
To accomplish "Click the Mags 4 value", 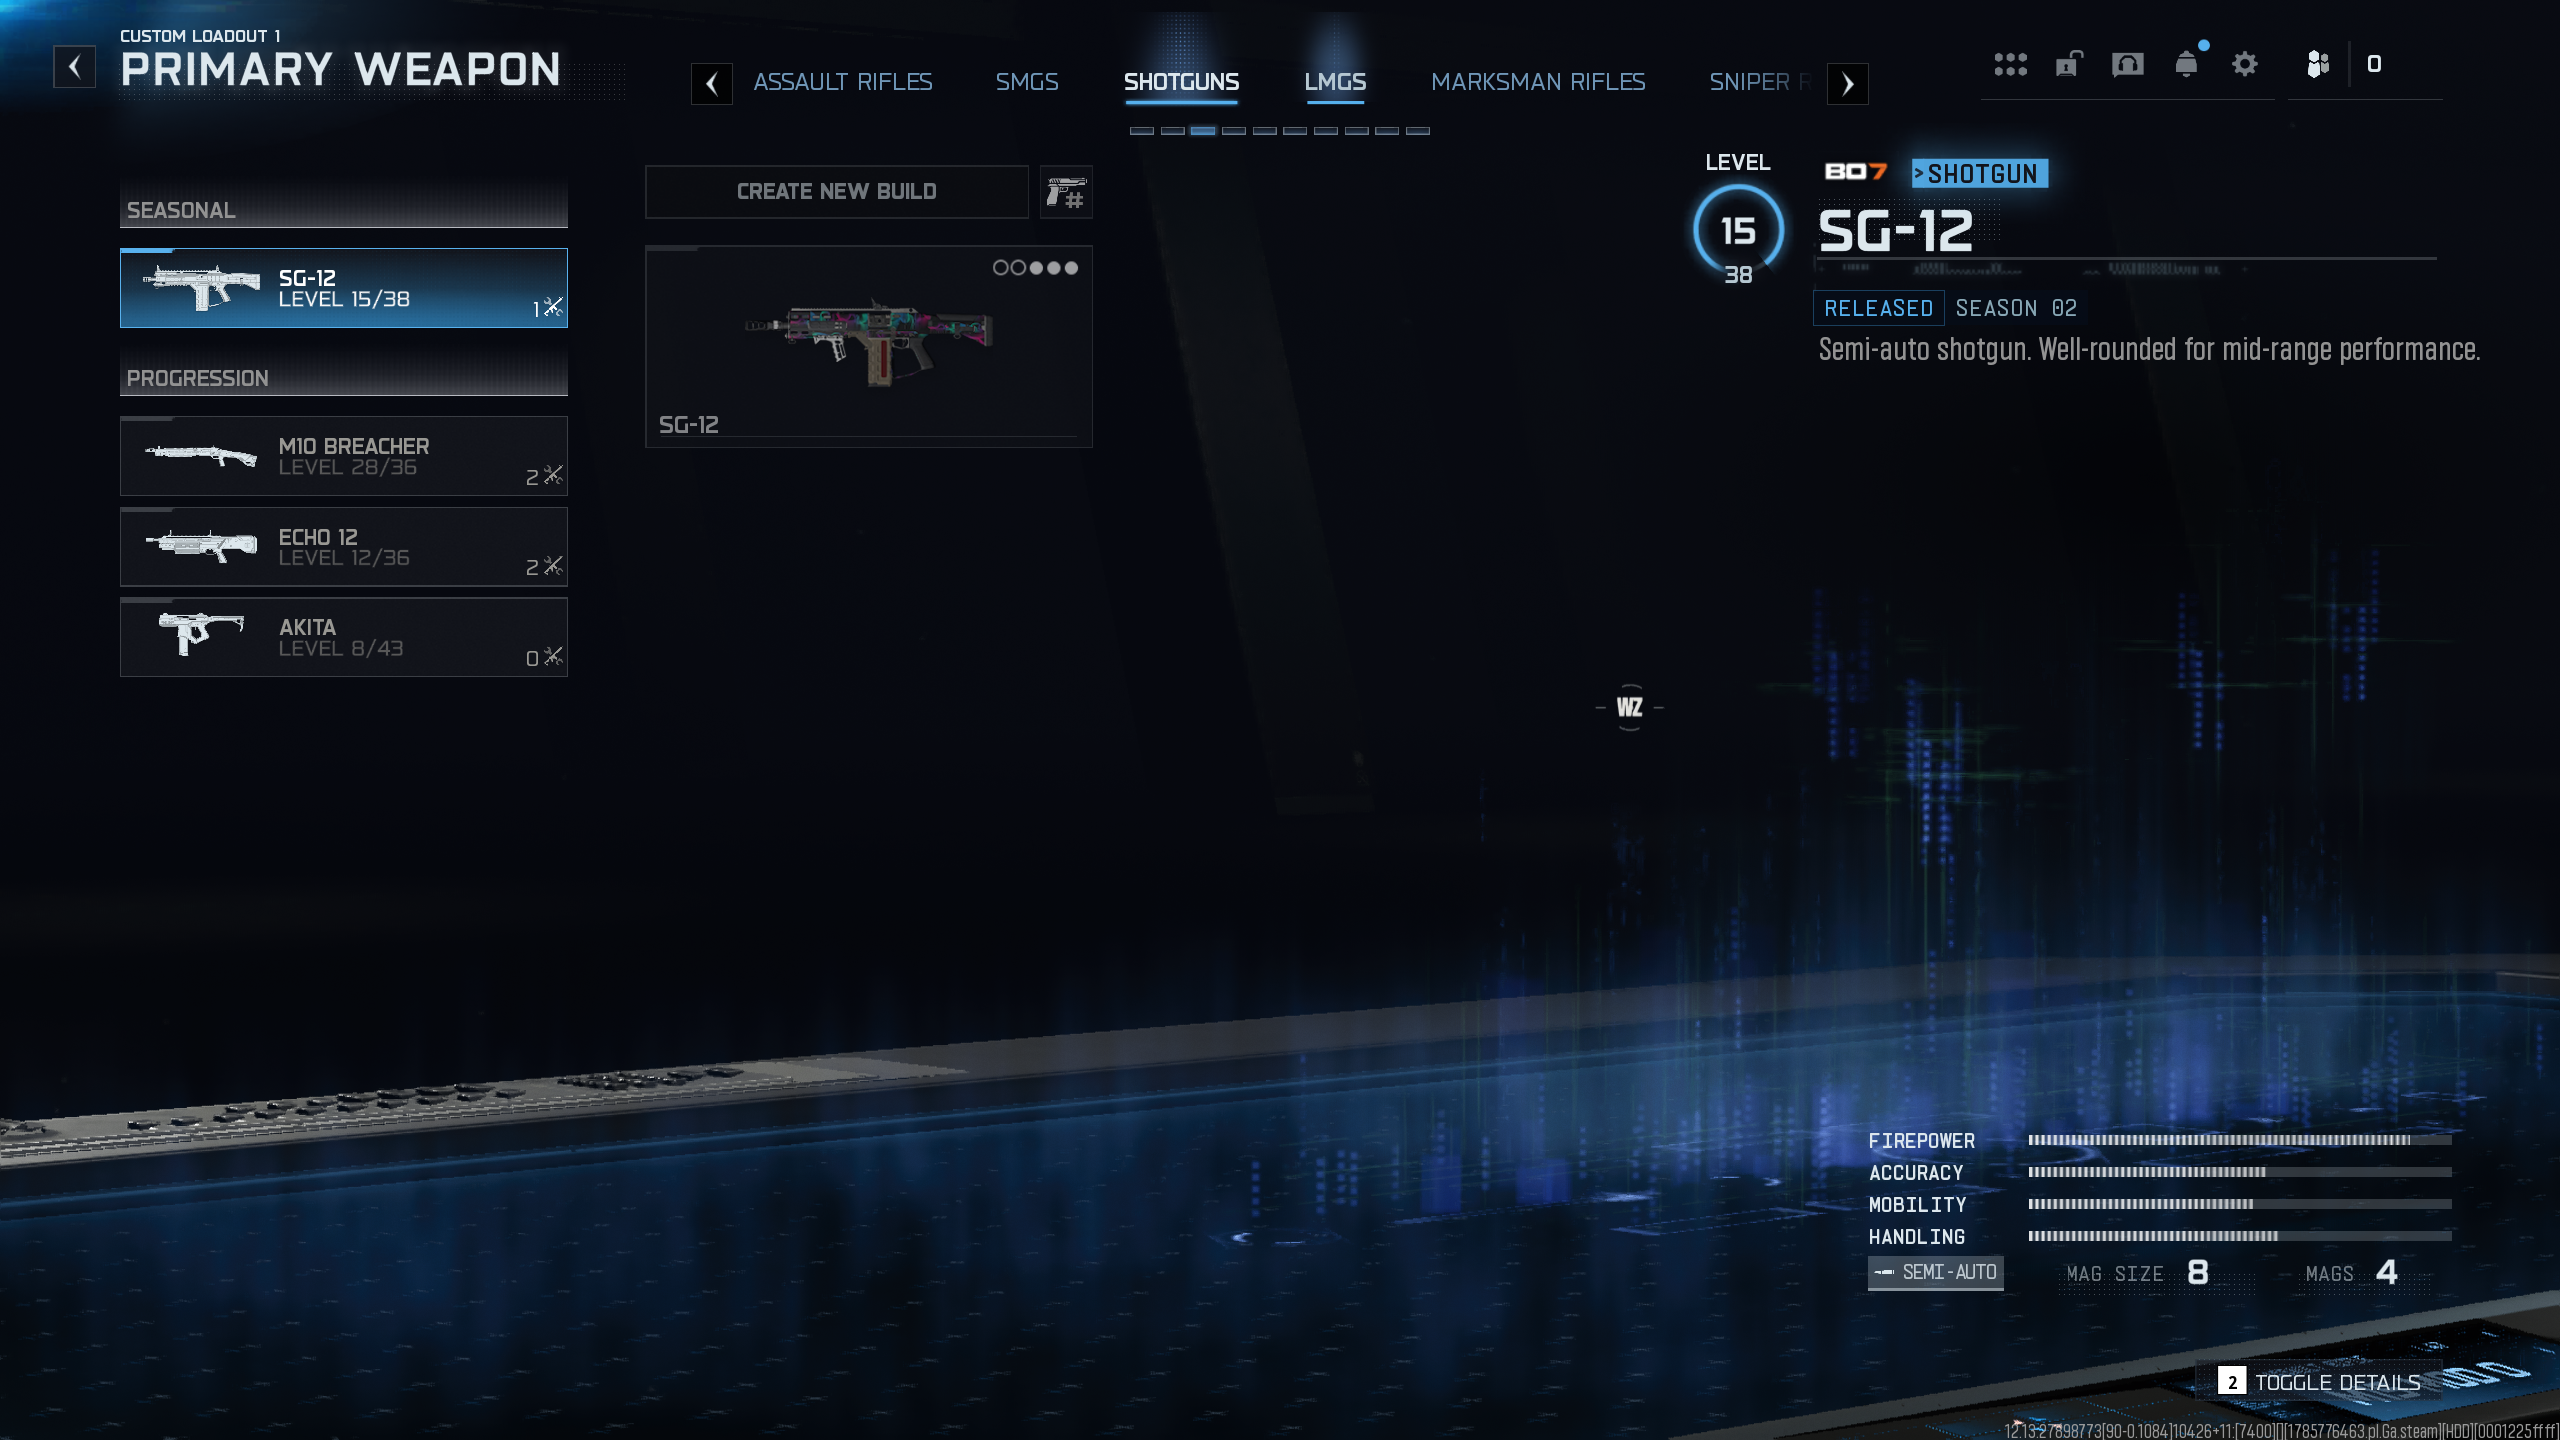I will point(2387,1273).
